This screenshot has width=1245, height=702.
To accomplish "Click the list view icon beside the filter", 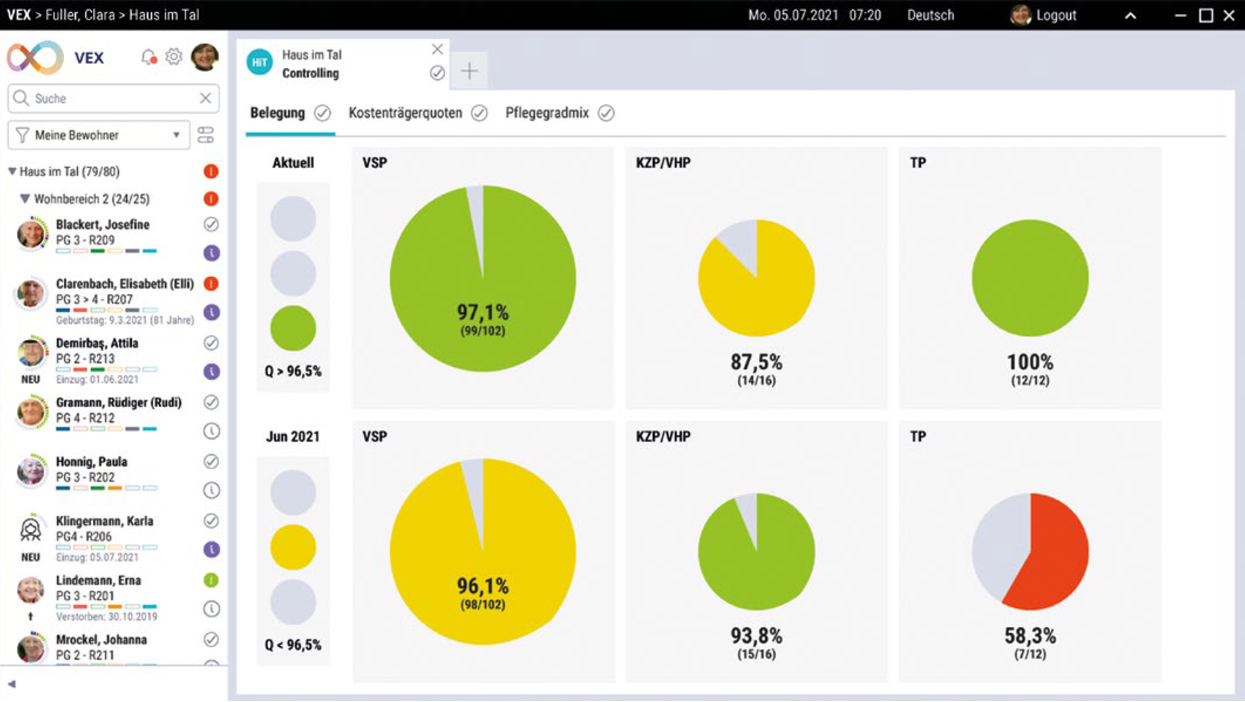I will (206, 135).
